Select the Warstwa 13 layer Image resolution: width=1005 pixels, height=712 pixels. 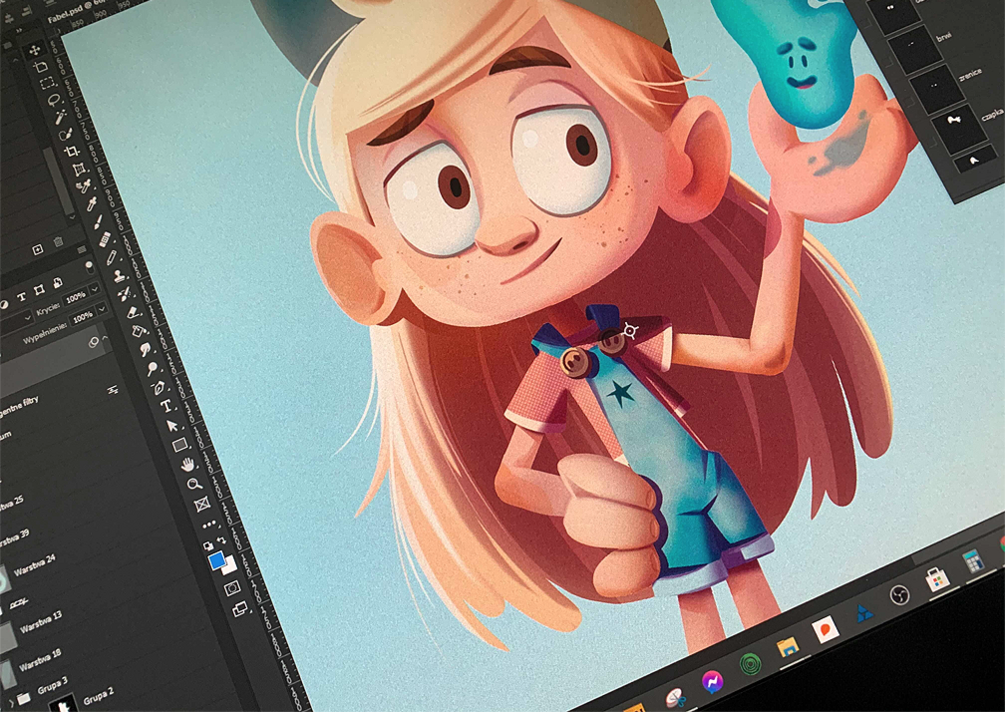click(x=41, y=622)
